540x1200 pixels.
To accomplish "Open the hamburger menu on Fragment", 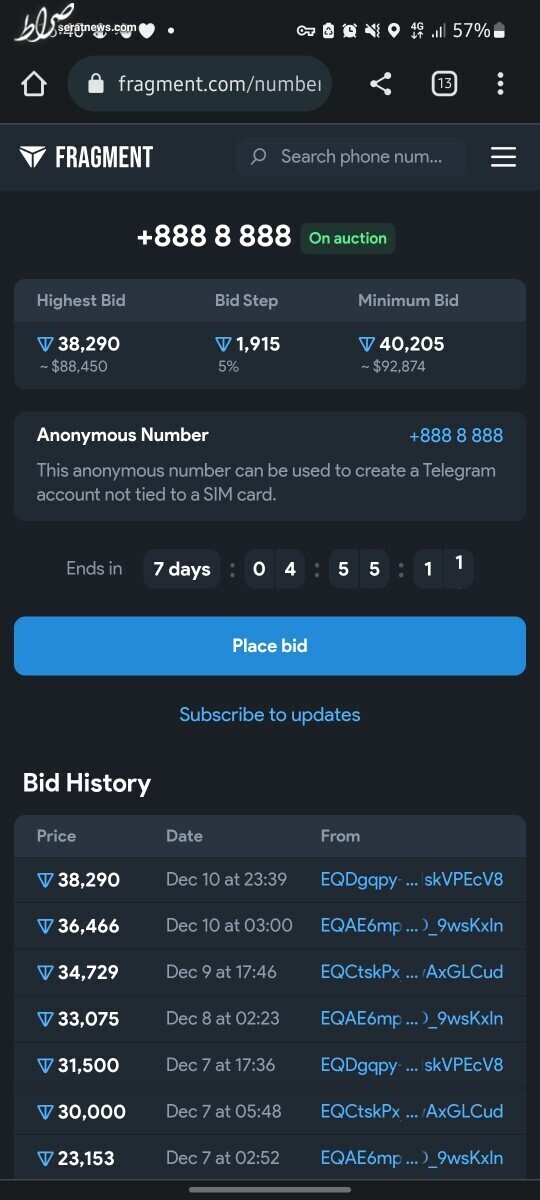I will click(x=503, y=157).
